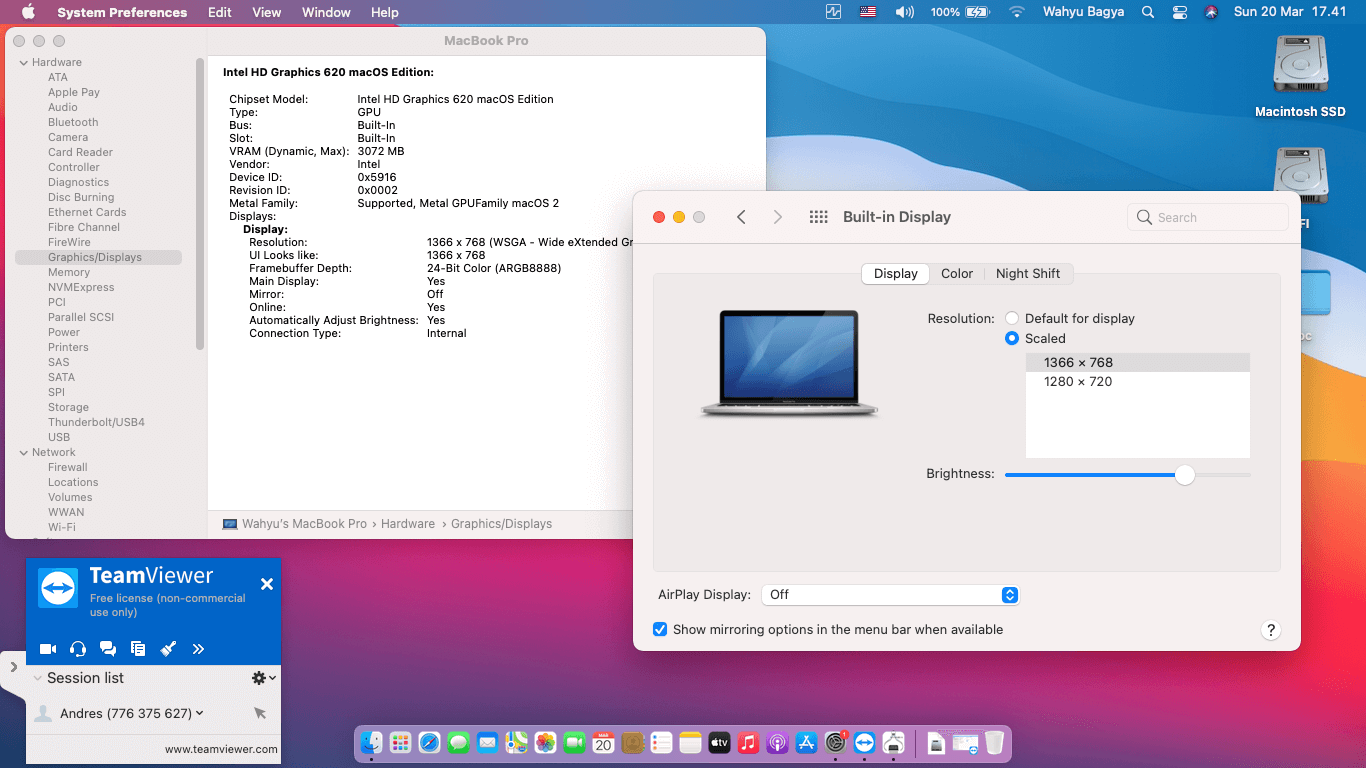This screenshot has height=768, width=1366.
Task: Select Wi-Fi under Network sidebar
Action: (62, 527)
